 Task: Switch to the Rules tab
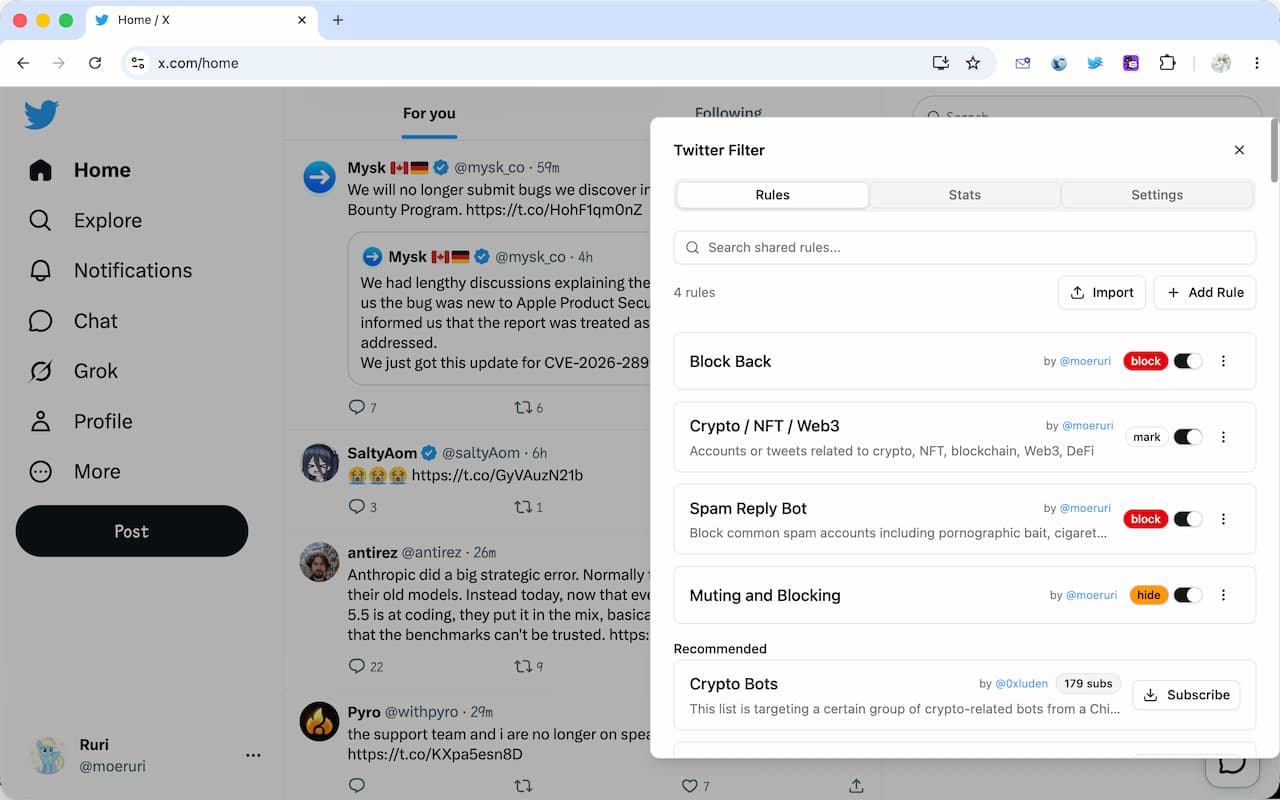point(773,195)
